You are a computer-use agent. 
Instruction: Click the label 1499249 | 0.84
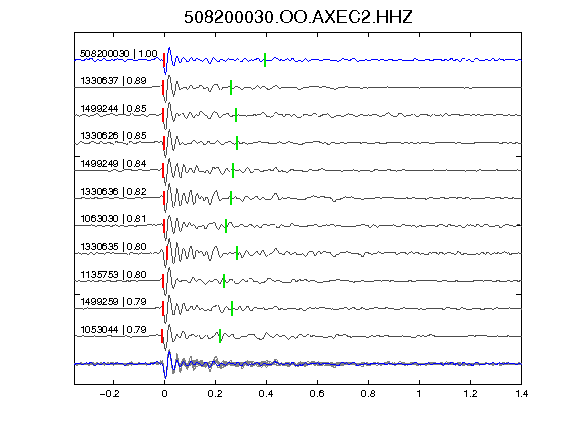pos(113,164)
